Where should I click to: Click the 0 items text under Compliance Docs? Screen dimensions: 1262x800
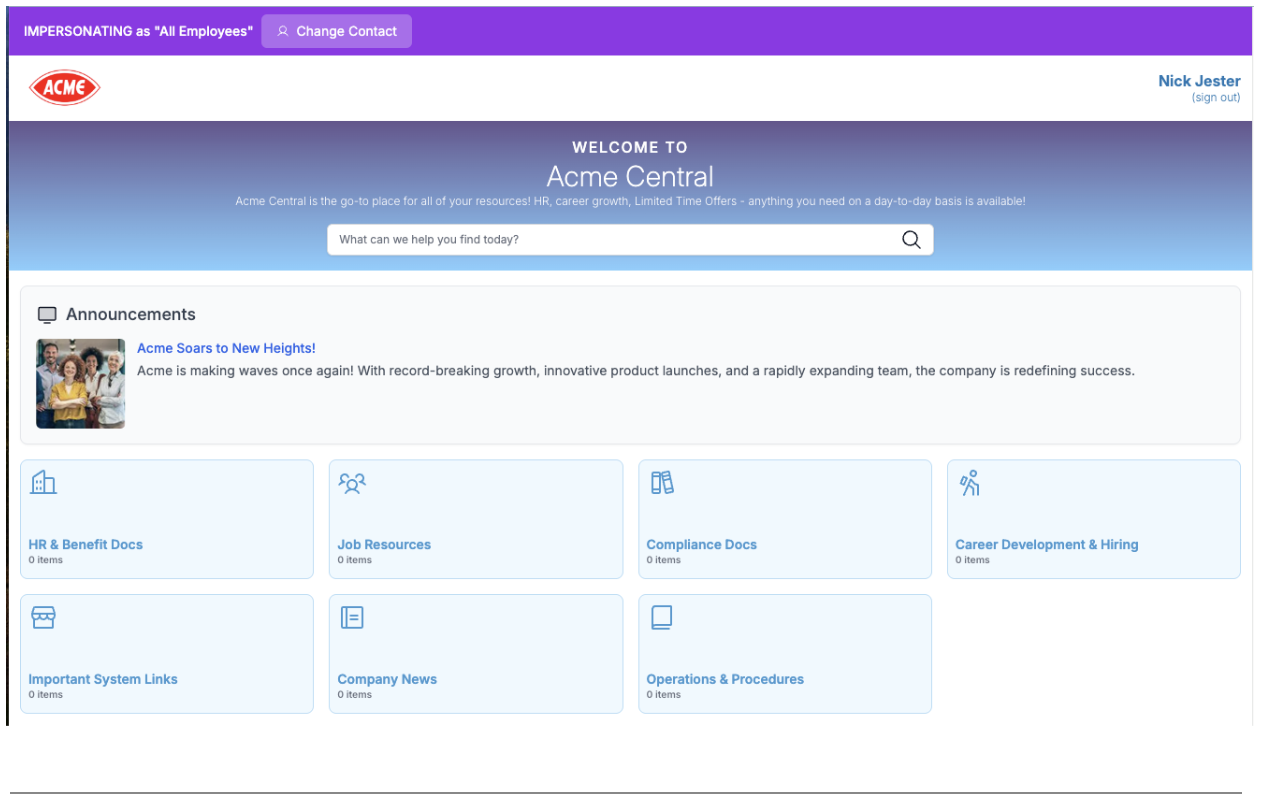coord(664,560)
